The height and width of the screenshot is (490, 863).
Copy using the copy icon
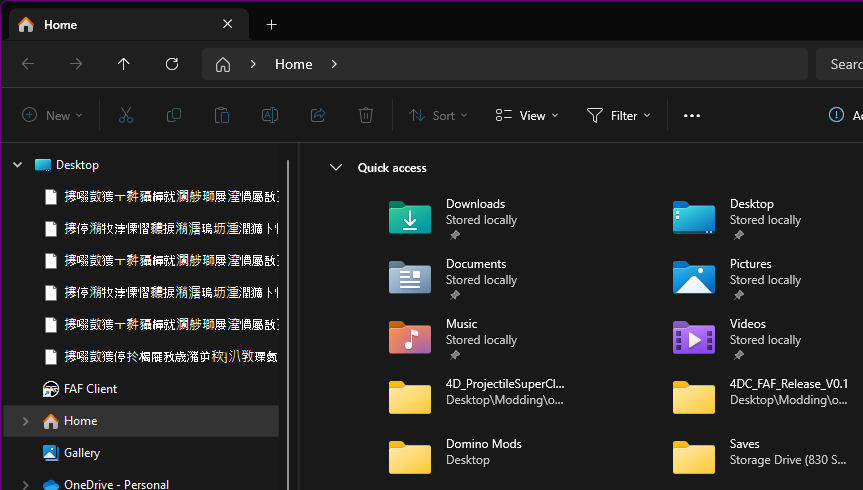[x=174, y=115]
